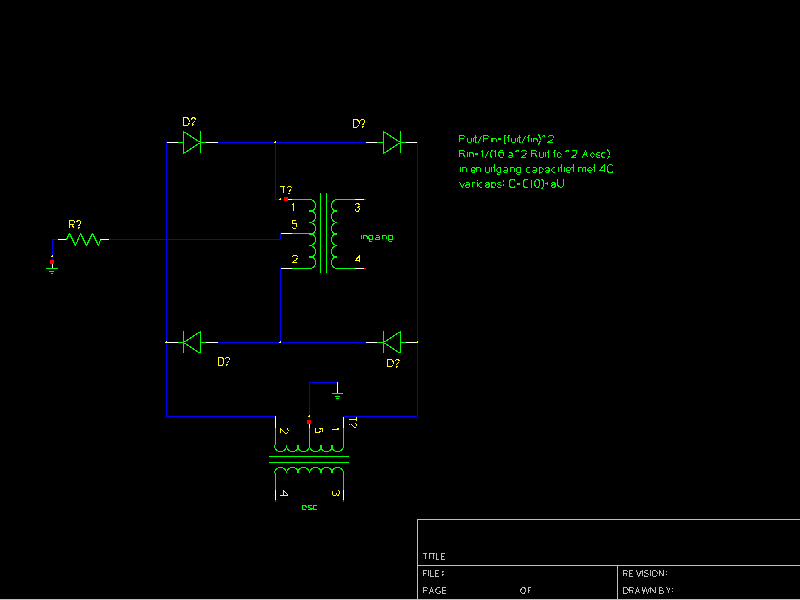800x600 pixels.
Task: Select the ground symbol above the osc transformer
Action: tap(338, 393)
